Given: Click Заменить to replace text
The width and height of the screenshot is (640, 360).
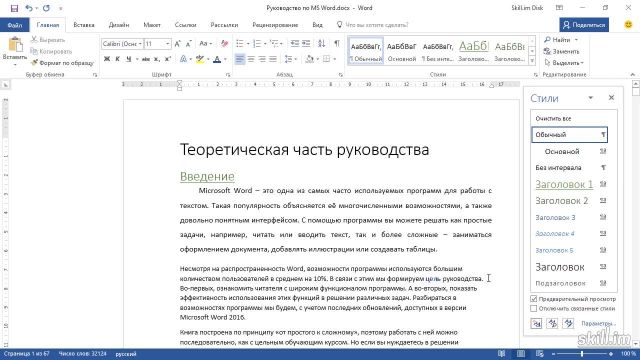Looking at the screenshot, I should tap(561, 51).
